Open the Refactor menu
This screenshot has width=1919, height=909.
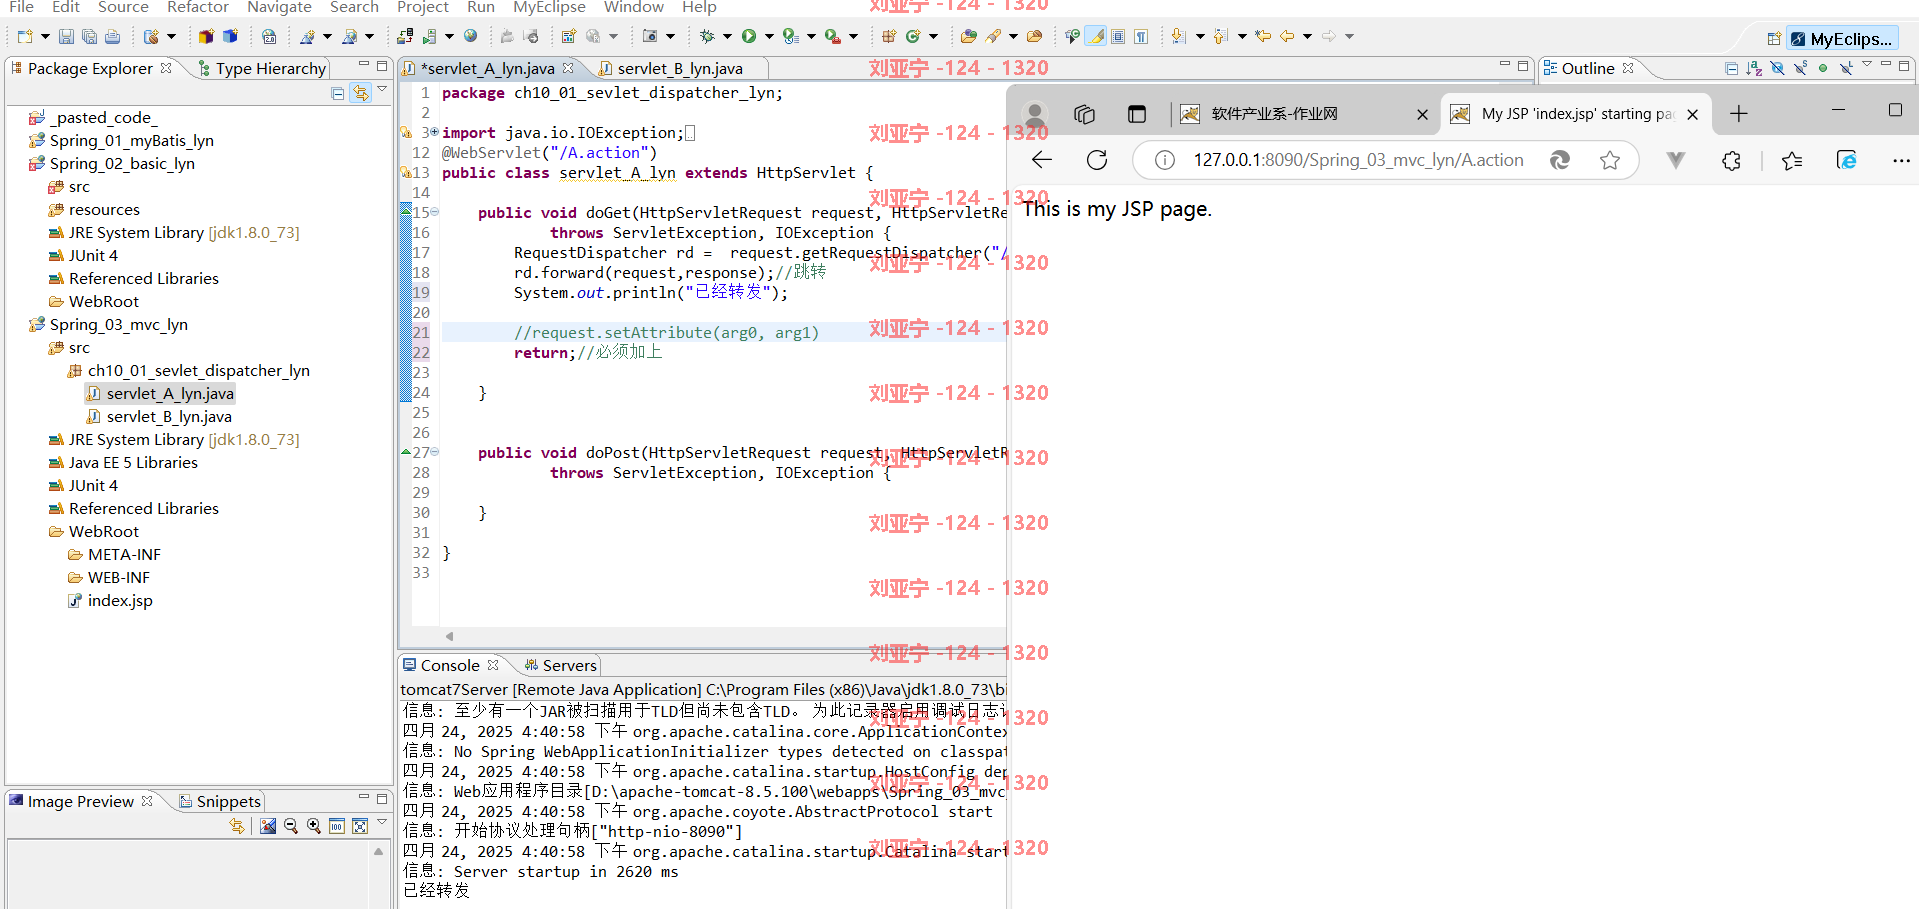pyautogui.click(x=198, y=7)
